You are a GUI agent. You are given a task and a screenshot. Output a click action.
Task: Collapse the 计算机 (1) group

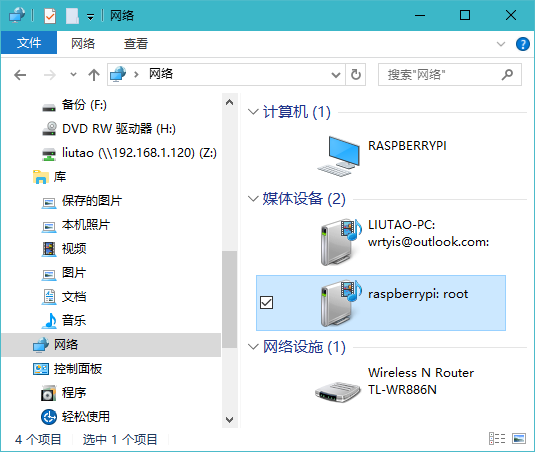pyautogui.click(x=253, y=112)
